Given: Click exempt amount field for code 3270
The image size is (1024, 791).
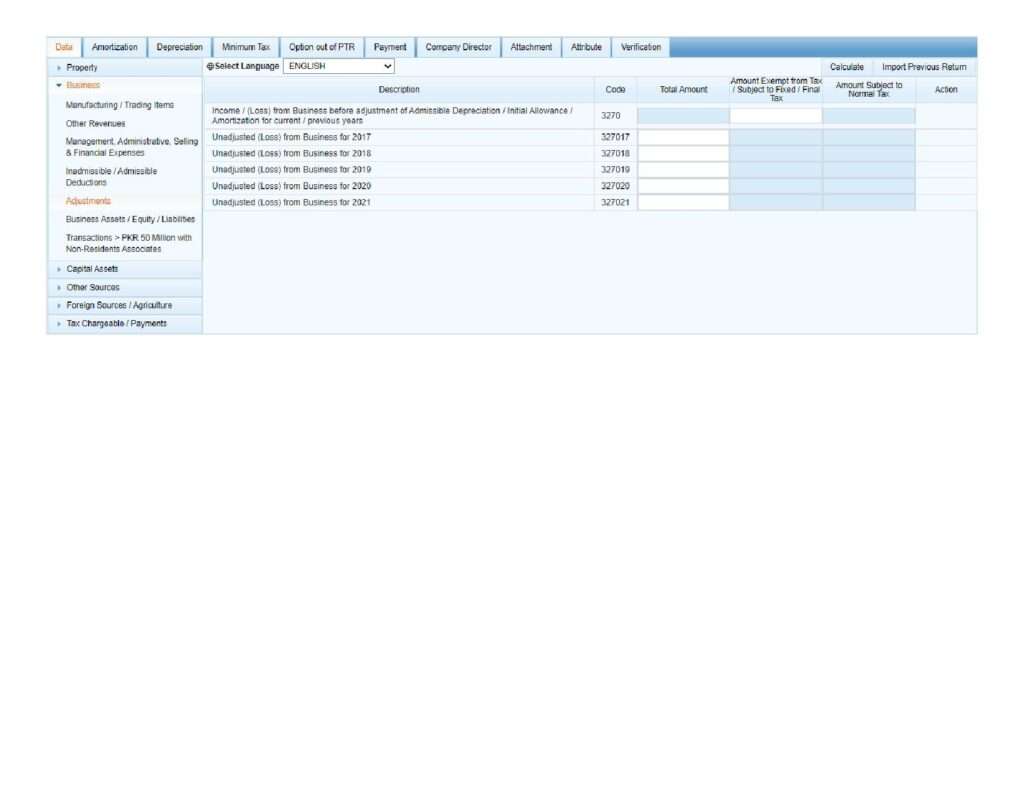Looking at the screenshot, I should point(775,116).
